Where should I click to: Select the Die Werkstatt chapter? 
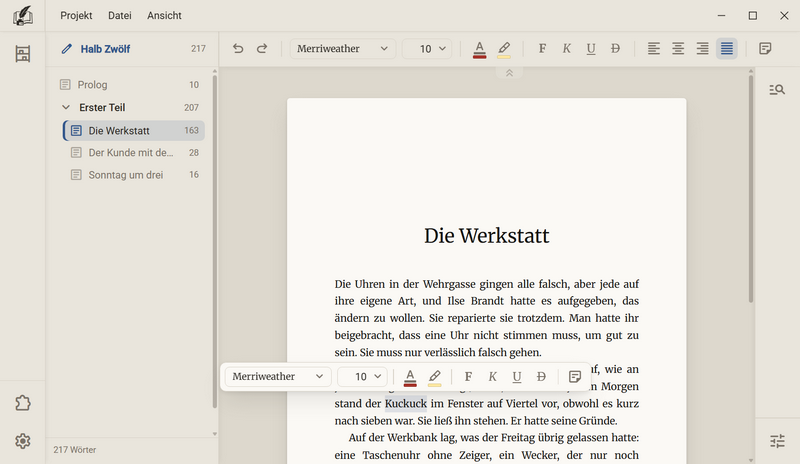pos(134,131)
